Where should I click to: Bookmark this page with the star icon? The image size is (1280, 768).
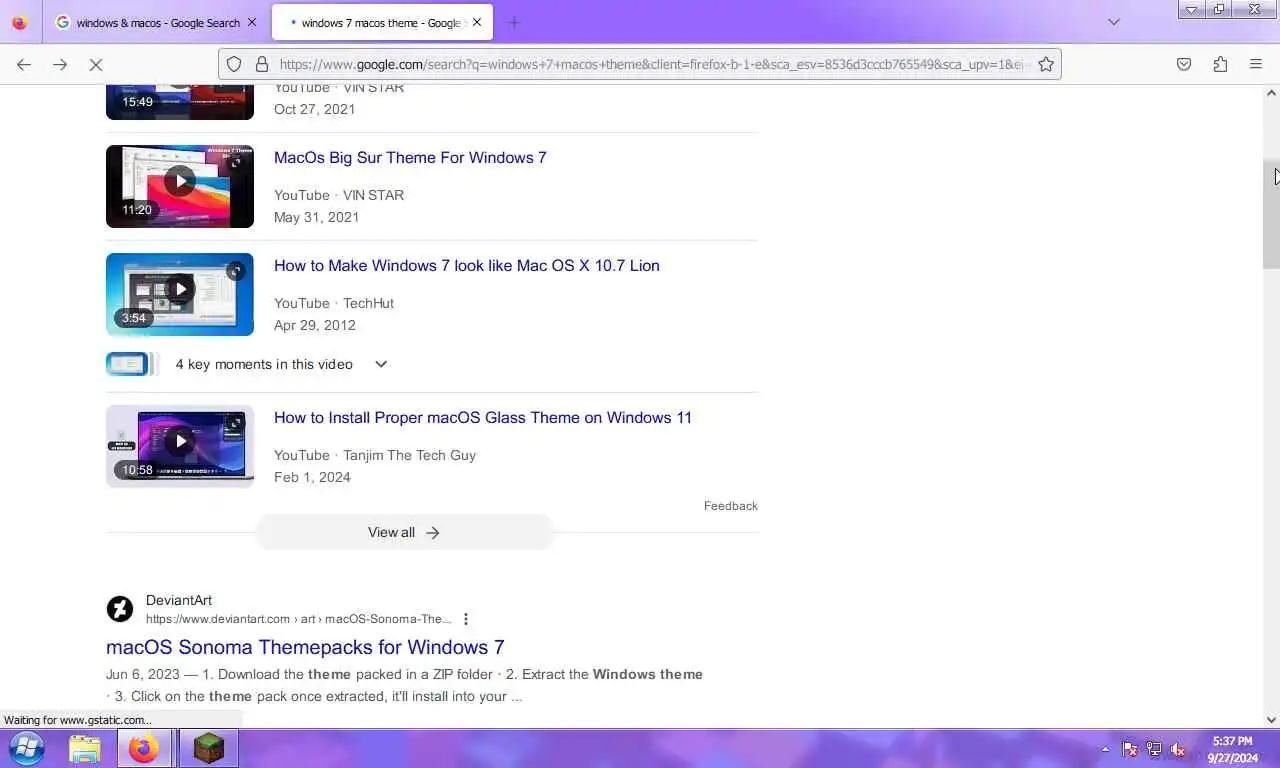[x=1046, y=64]
